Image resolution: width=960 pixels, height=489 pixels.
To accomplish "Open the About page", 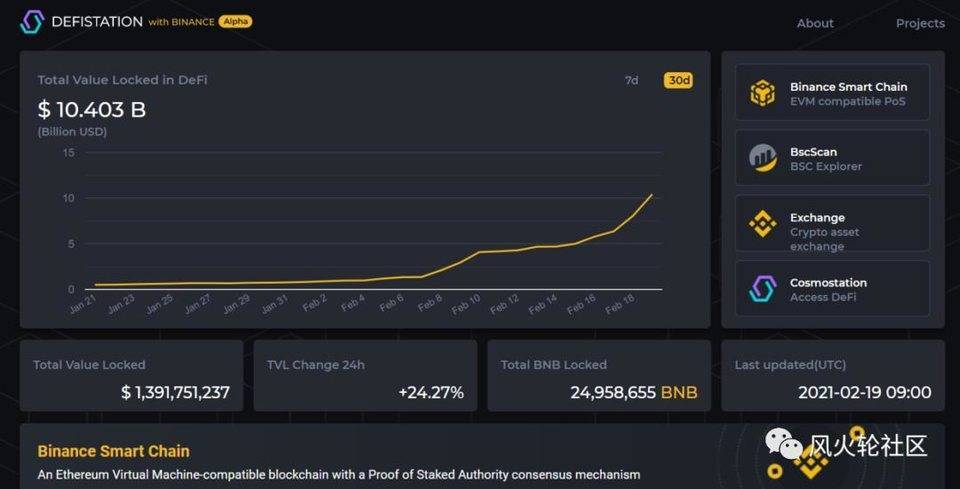I will click(x=815, y=23).
